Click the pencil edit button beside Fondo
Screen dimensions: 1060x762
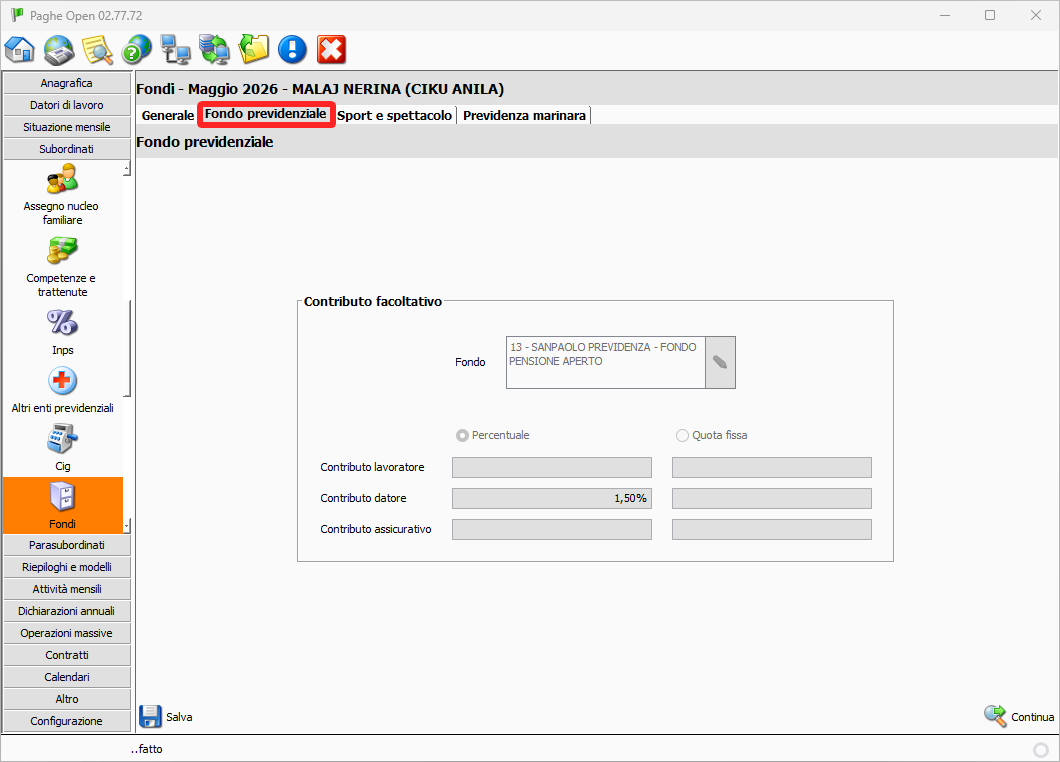[x=720, y=362]
